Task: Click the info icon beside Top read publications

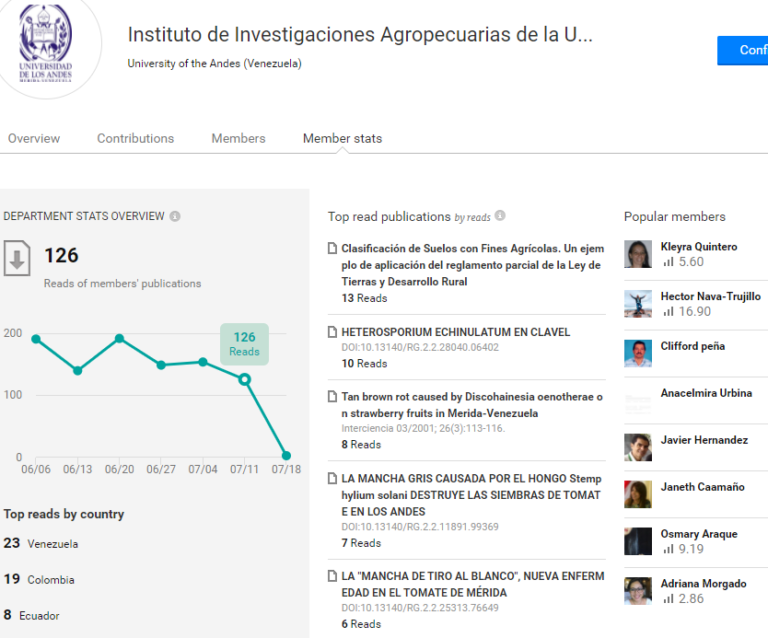Action: coord(500,215)
